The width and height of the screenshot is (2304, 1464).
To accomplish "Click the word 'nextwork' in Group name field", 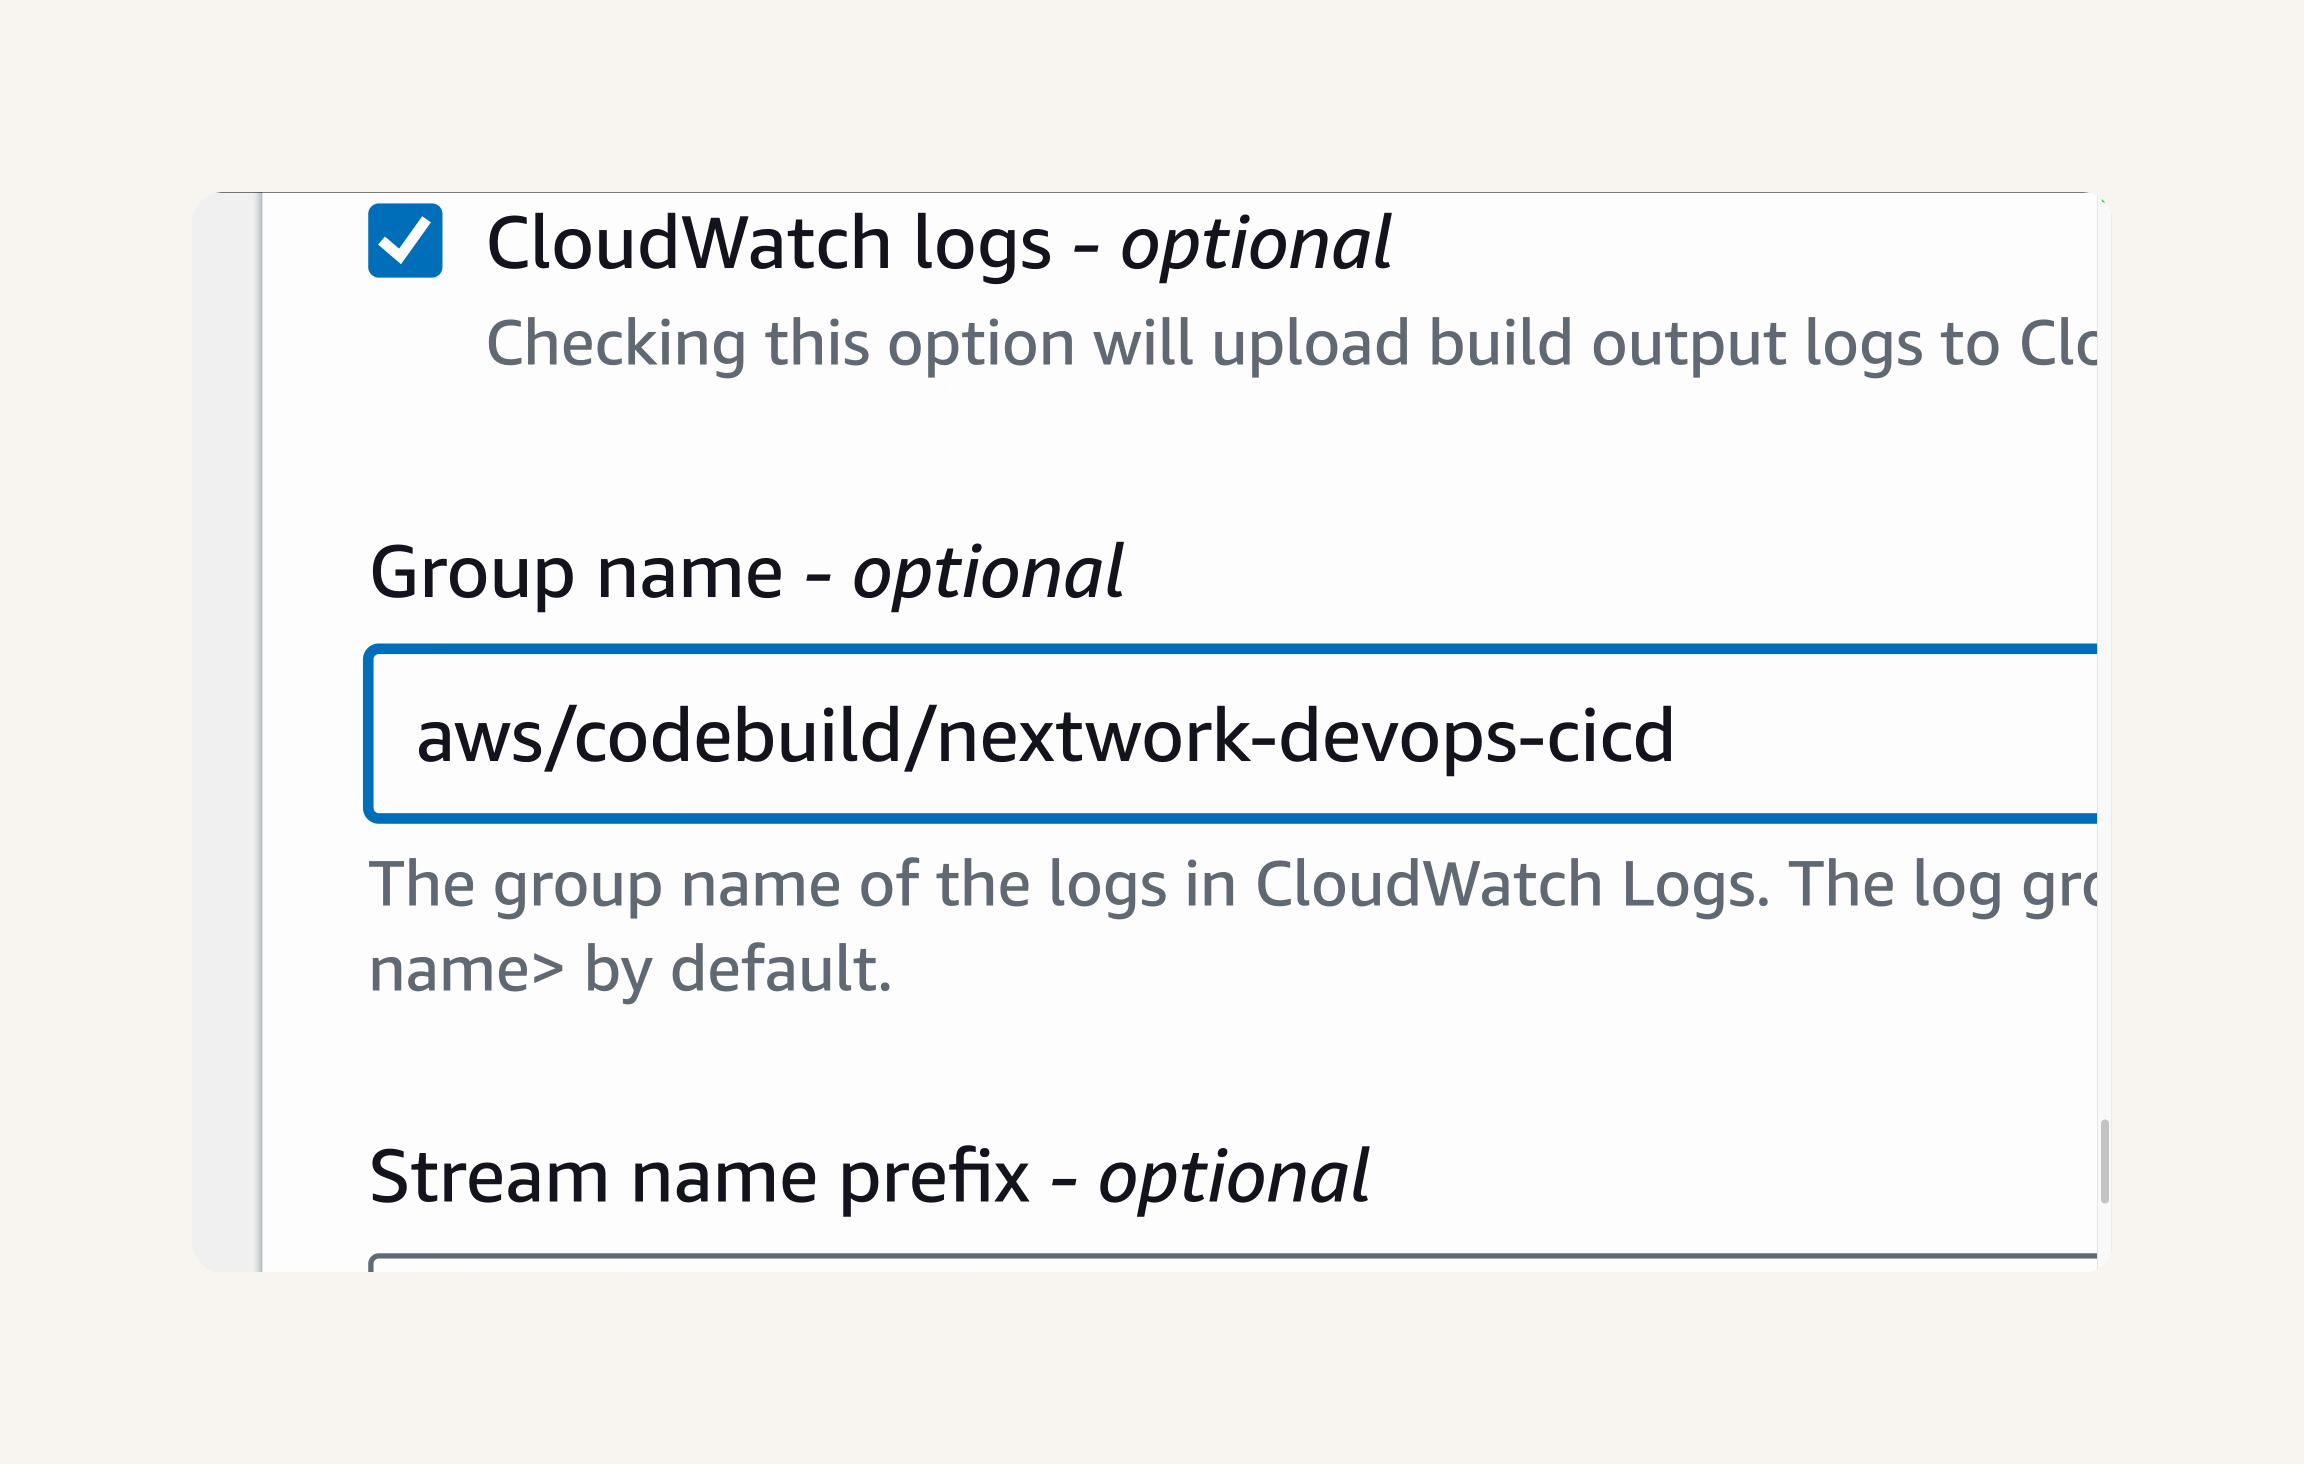I will coord(1093,736).
